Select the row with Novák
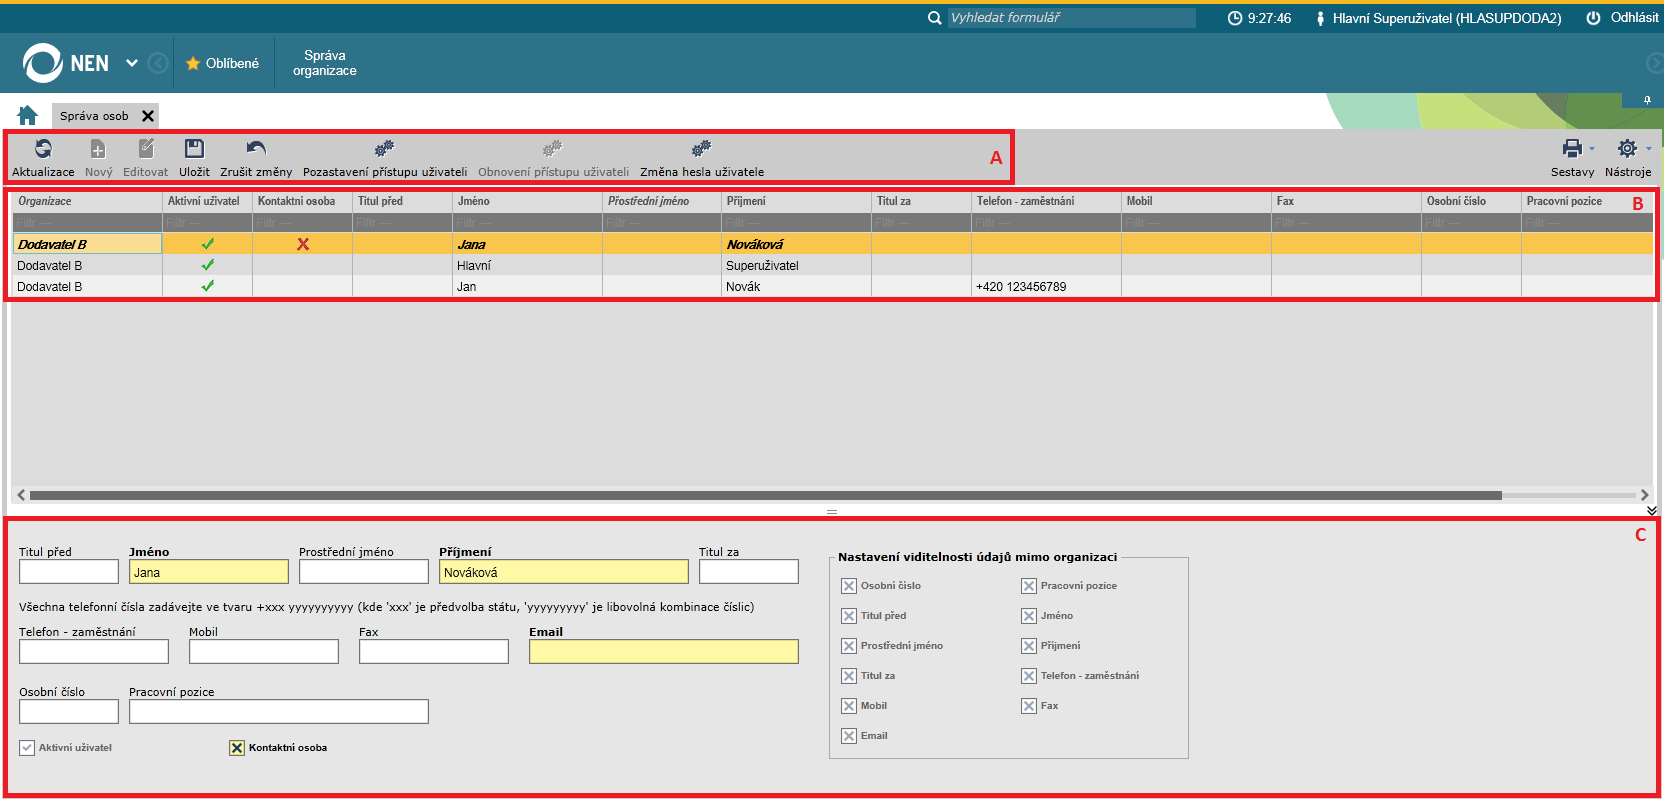Screen dimensions: 1665x802 click(x=833, y=286)
